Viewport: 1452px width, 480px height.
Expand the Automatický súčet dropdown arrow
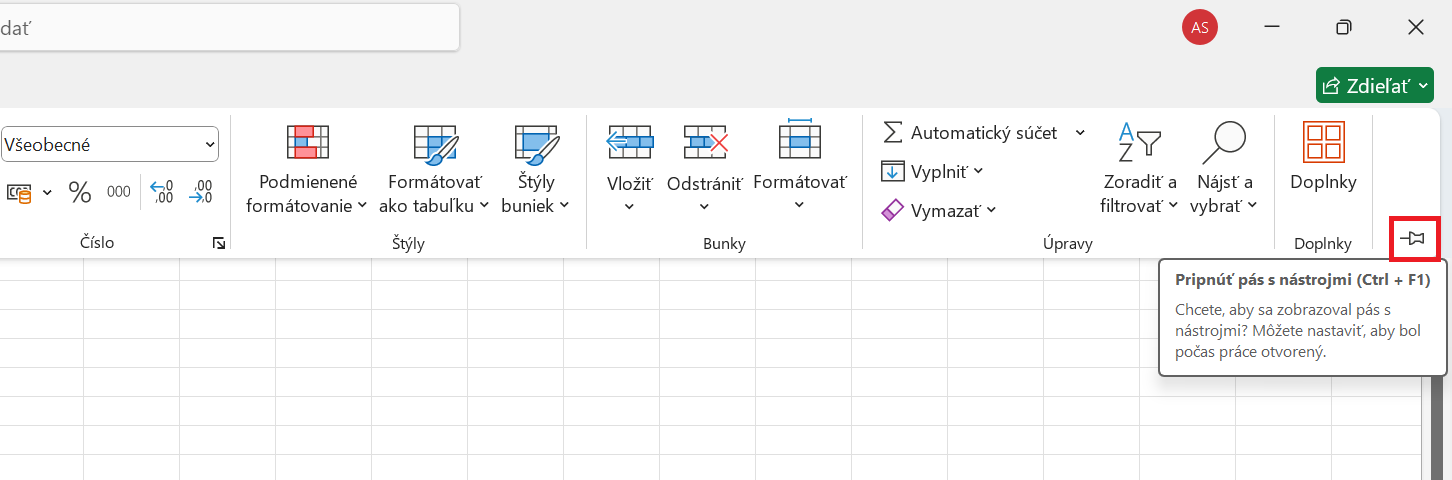[1080, 133]
